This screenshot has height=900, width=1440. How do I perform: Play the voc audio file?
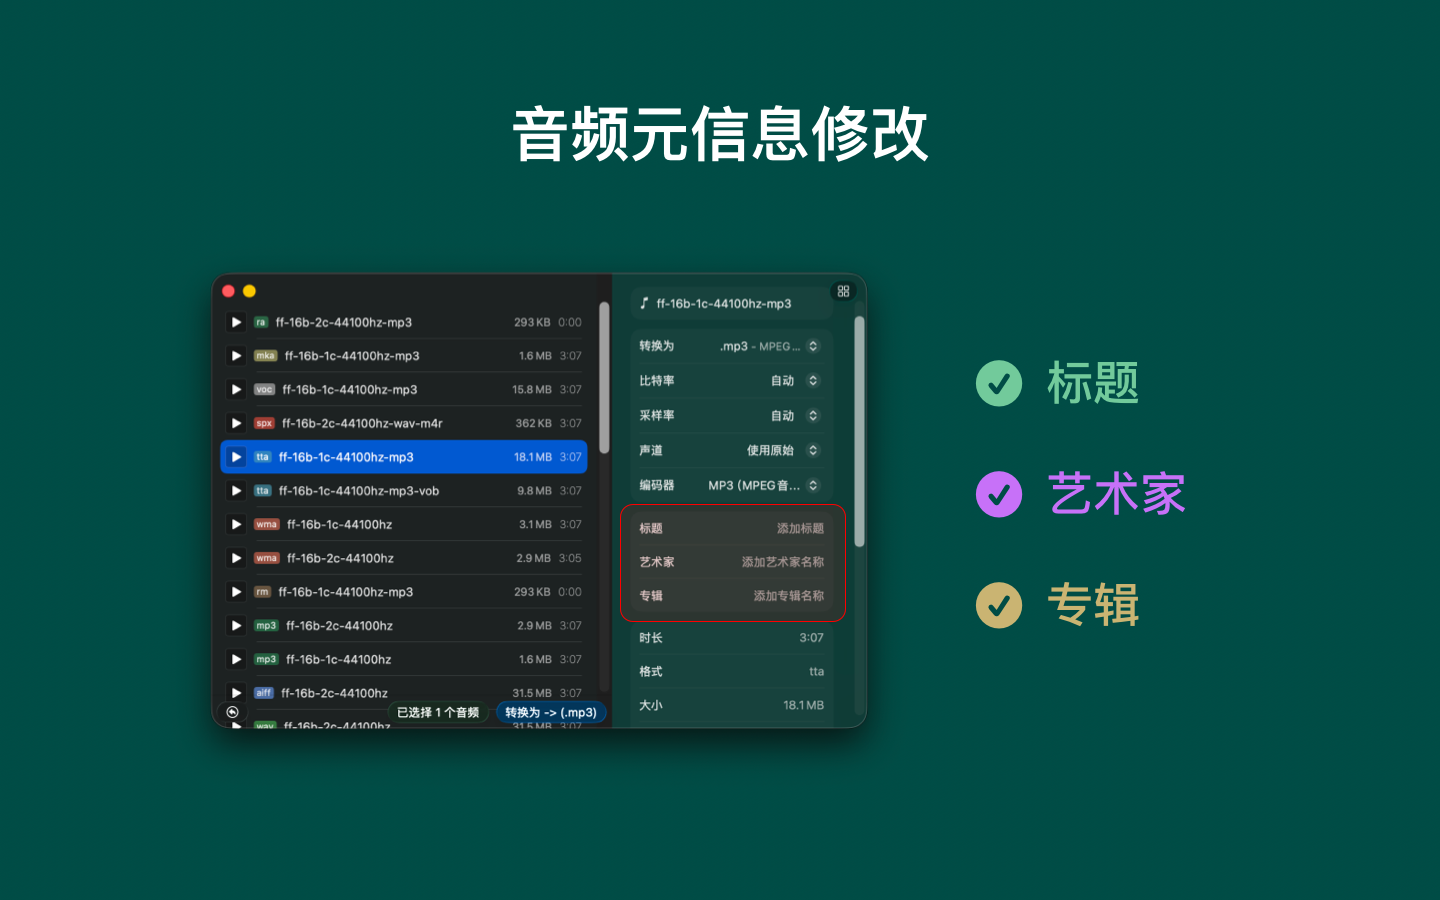[236, 390]
